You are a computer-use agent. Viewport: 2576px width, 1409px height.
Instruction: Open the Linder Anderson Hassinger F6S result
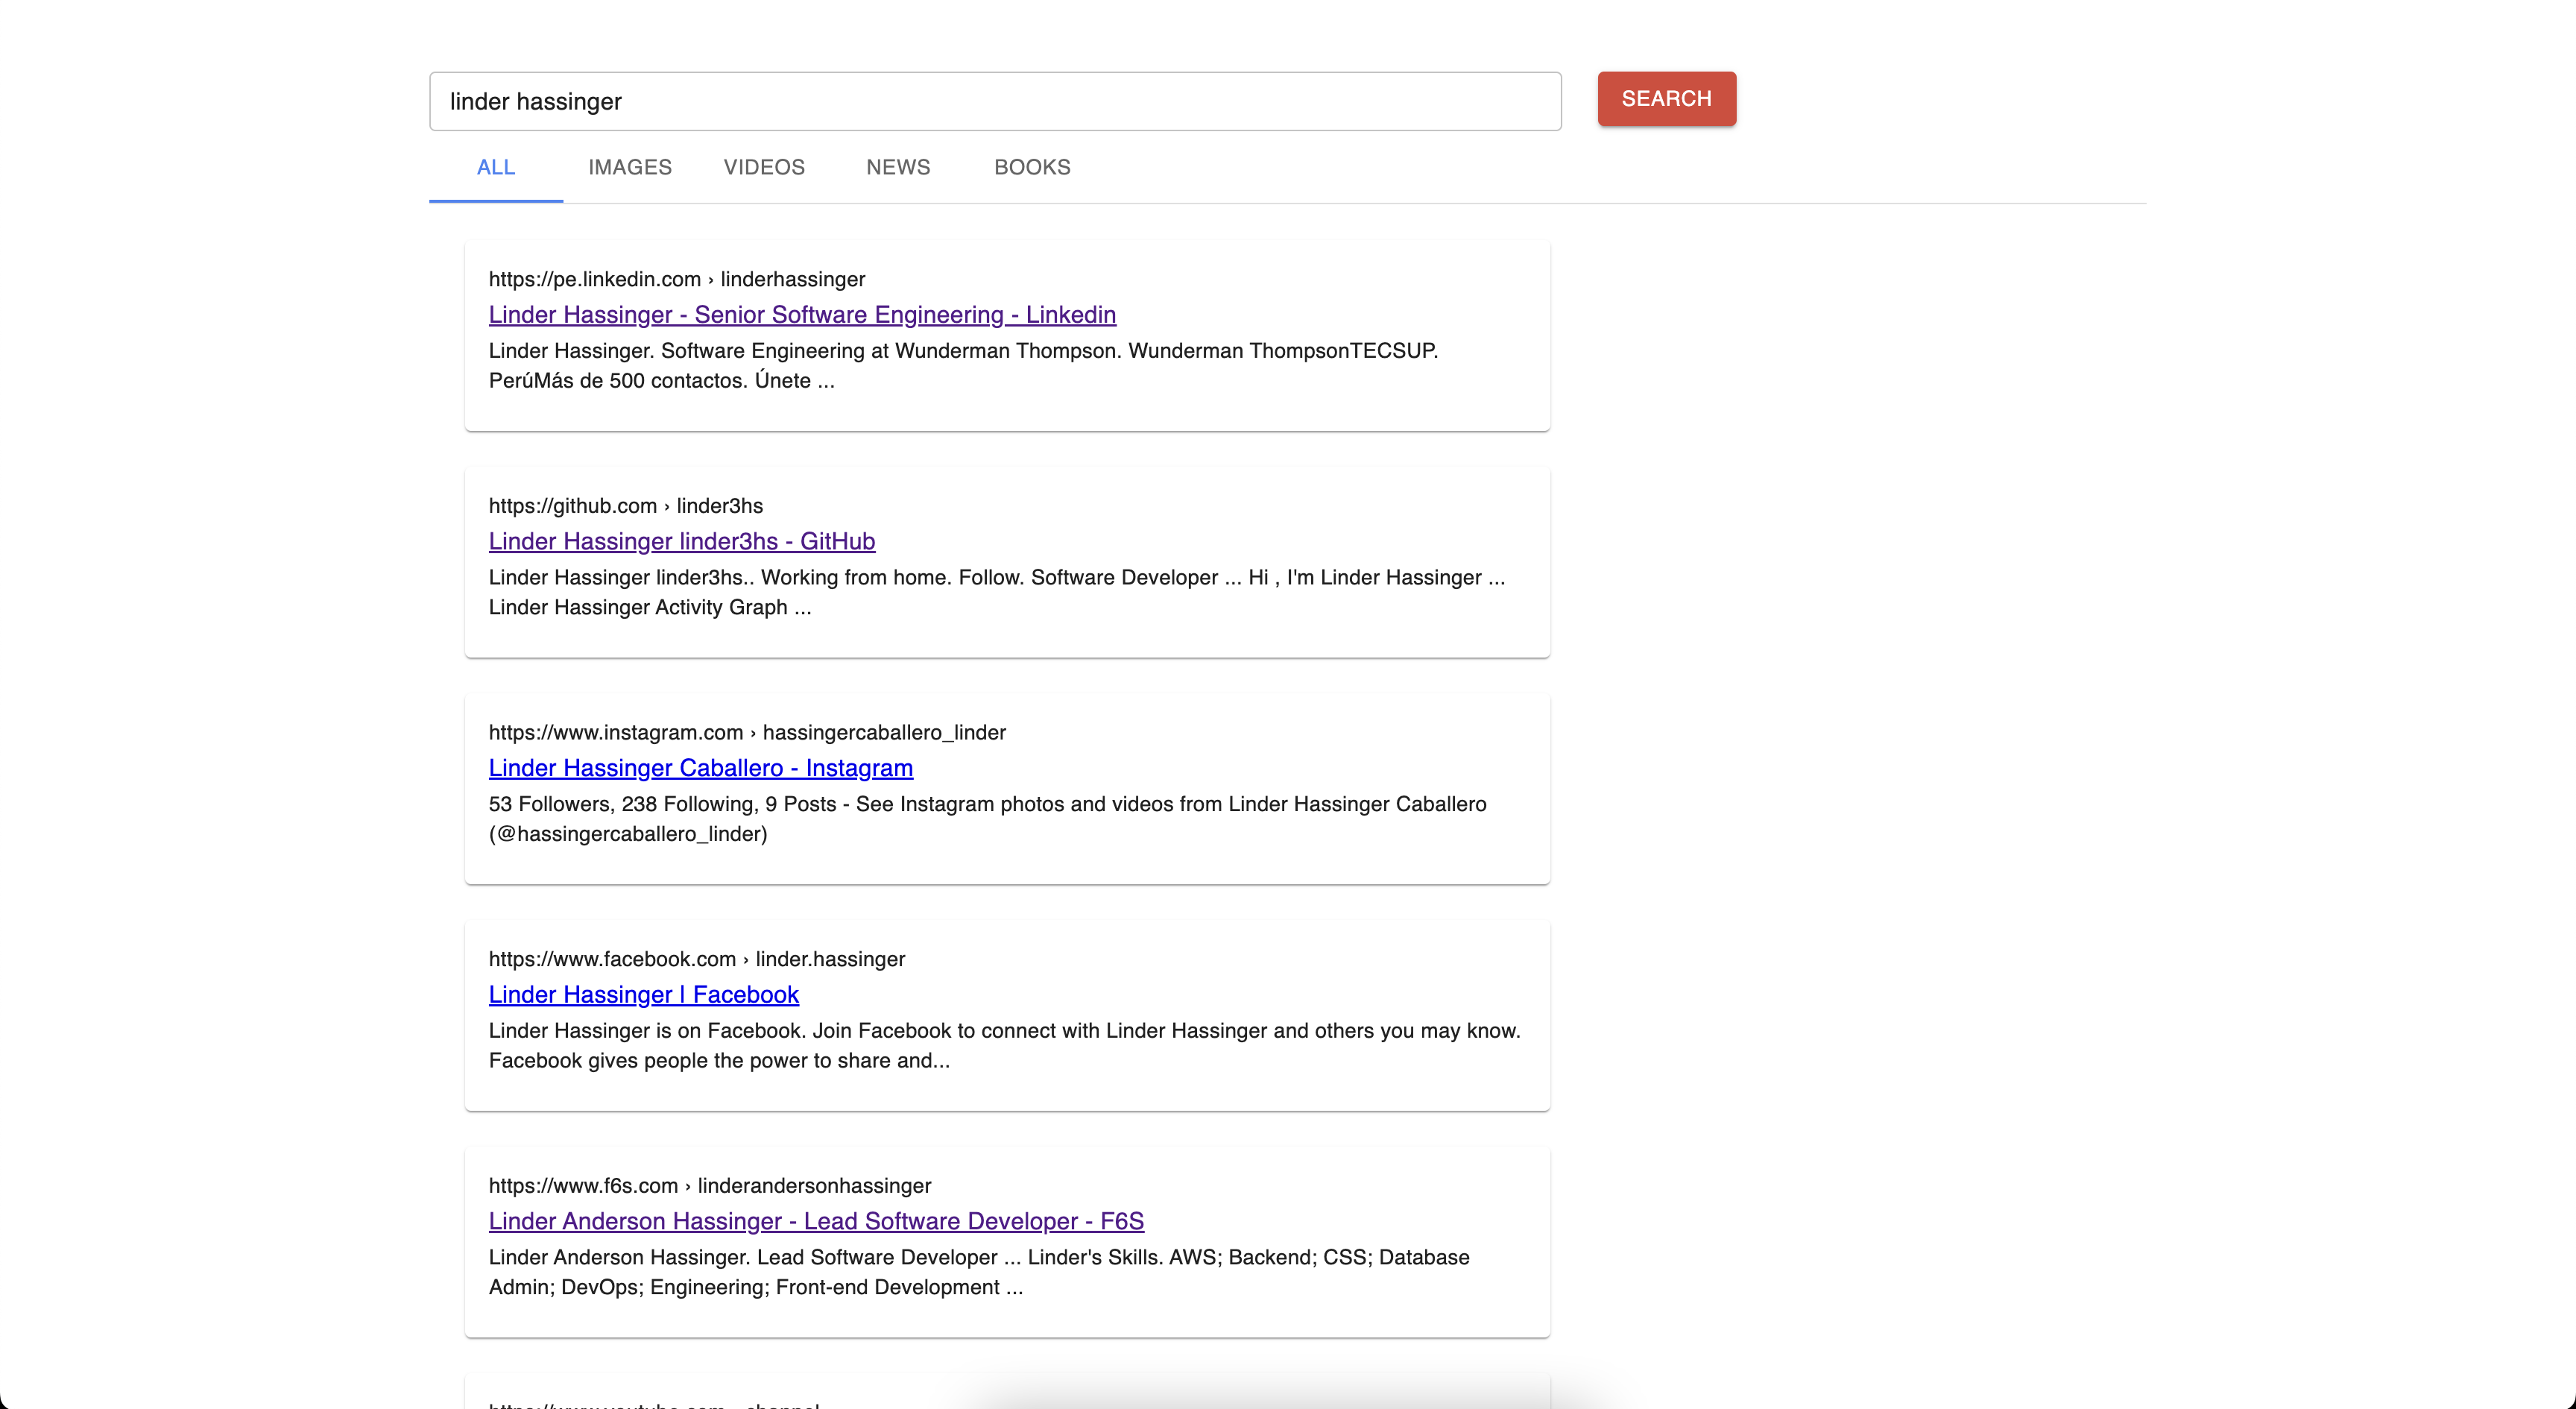click(816, 1221)
